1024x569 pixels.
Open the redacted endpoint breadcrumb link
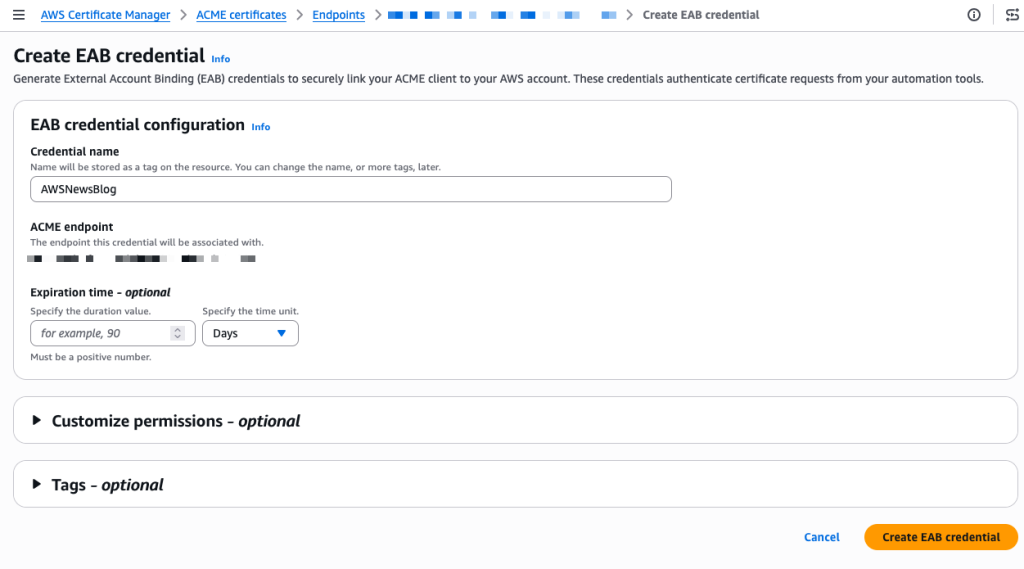tap(502, 14)
